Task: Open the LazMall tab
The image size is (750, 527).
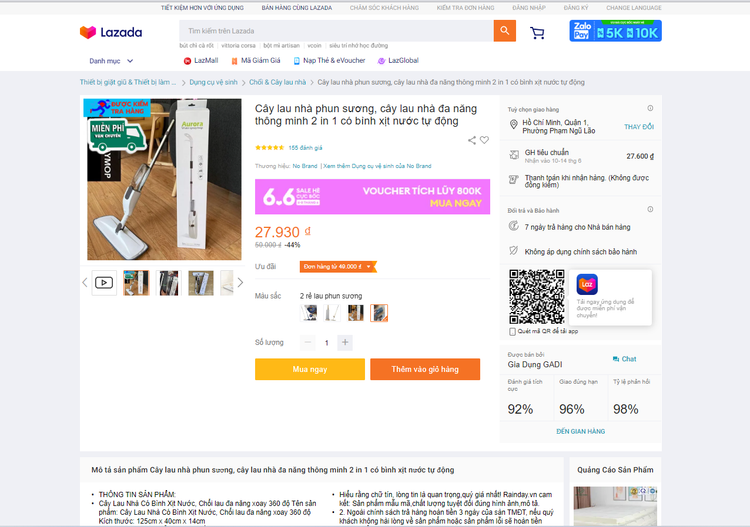Action: (x=201, y=60)
